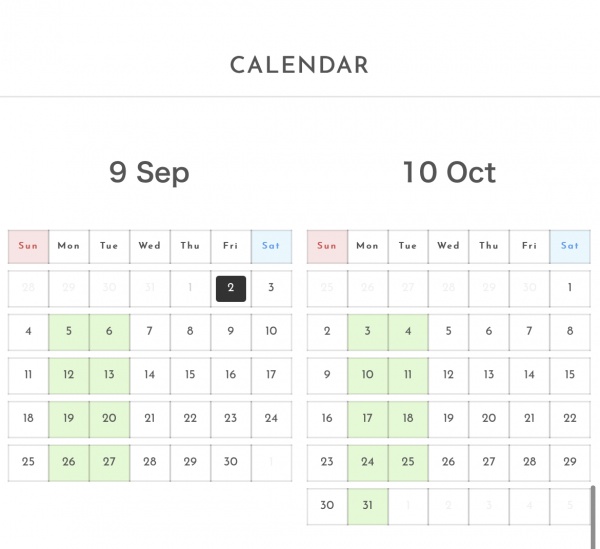Click the October Sun column header
Image resolution: width=600 pixels, height=549 pixels.
tap(327, 246)
